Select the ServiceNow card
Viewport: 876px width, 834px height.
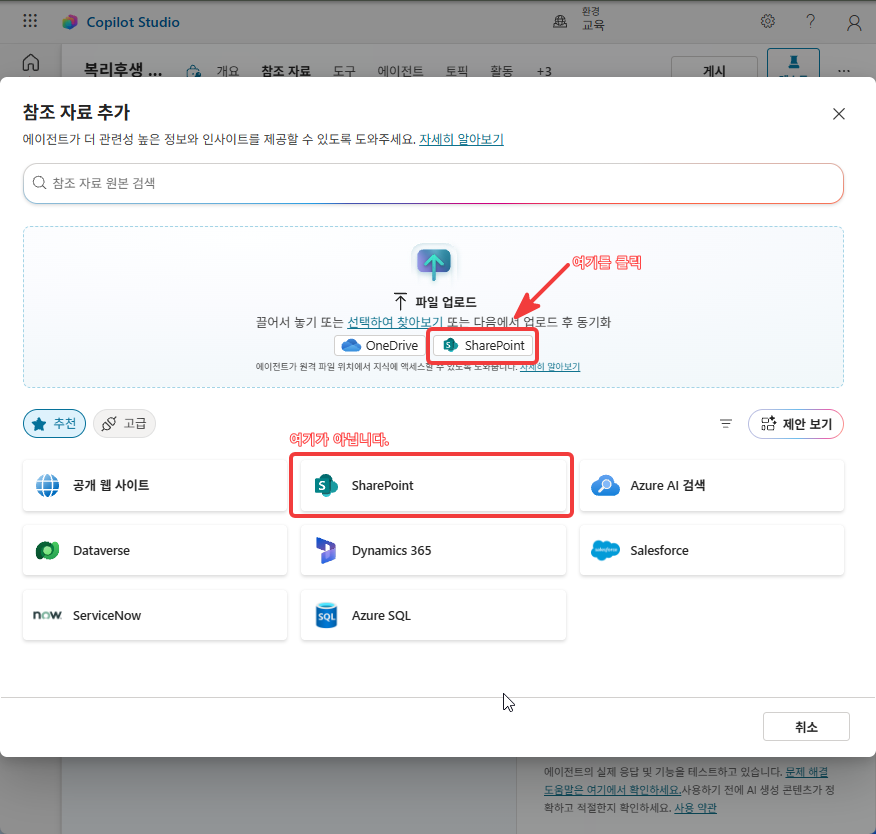[x=155, y=615]
